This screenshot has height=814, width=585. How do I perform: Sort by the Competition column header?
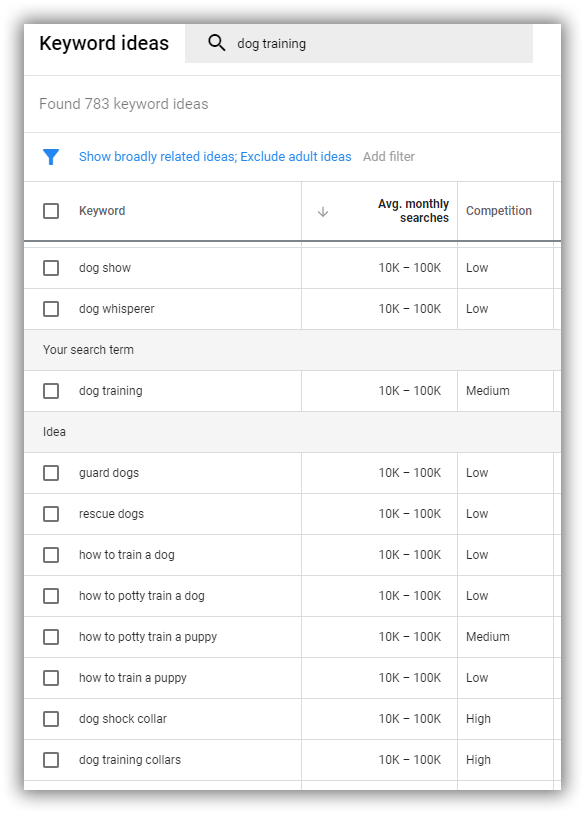[x=499, y=211]
